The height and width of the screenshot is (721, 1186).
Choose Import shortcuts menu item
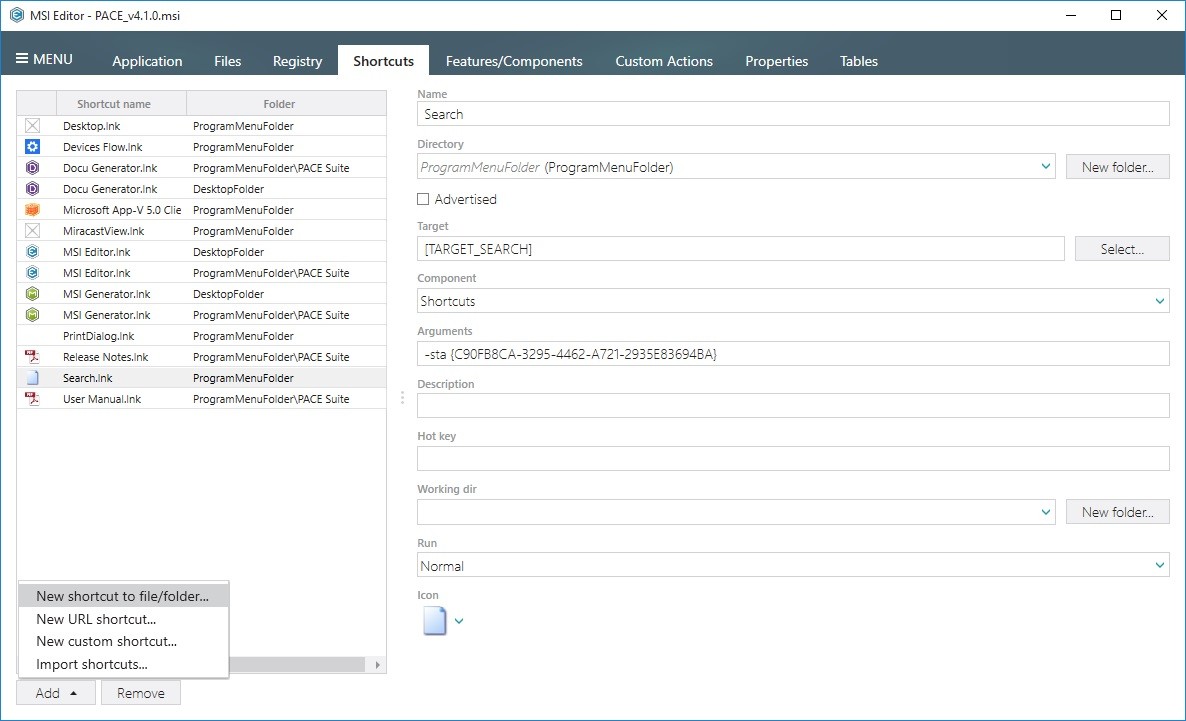tap(123, 664)
